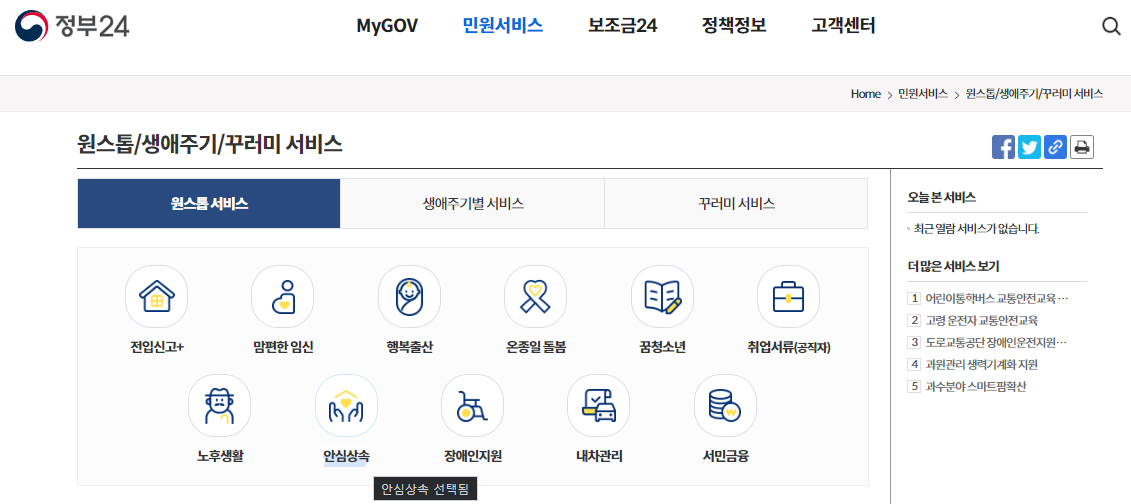Image resolution: width=1131 pixels, height=504 pixels.
Task: Click the 더 많은 서비스 보기 heading
Action: pyautogui.click(x=953, y=266)
